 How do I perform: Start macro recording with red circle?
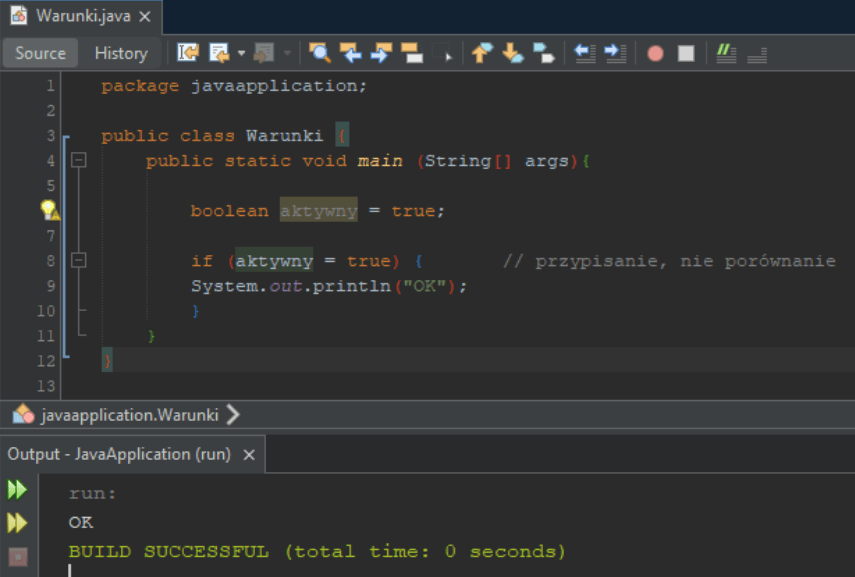[655, 53]
